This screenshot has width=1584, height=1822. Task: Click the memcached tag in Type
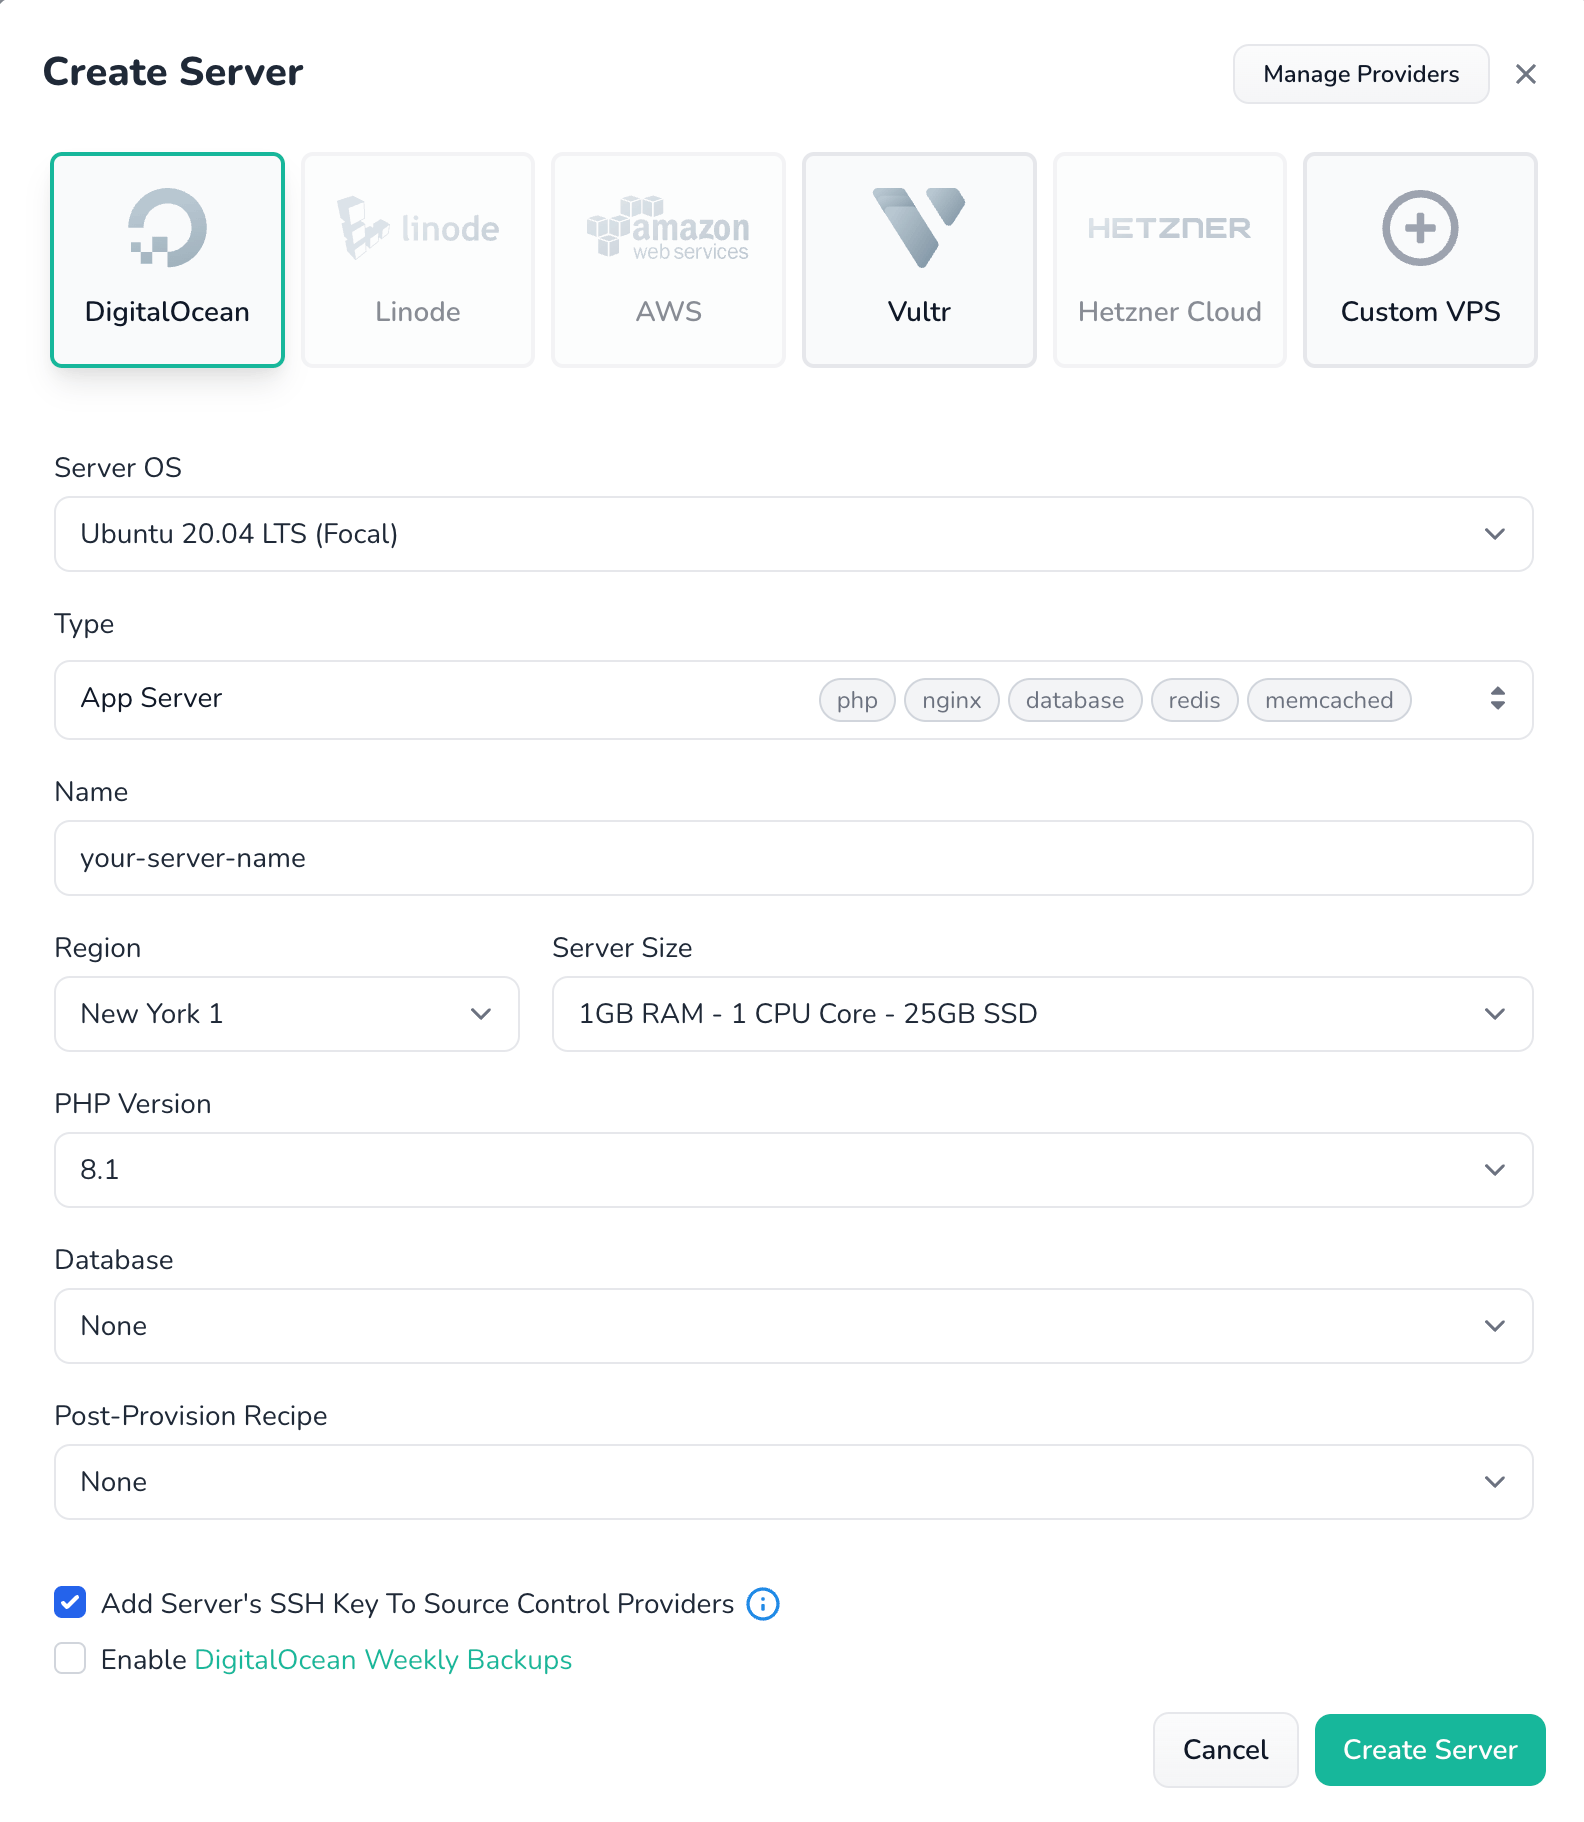(x=1329, y=700)
